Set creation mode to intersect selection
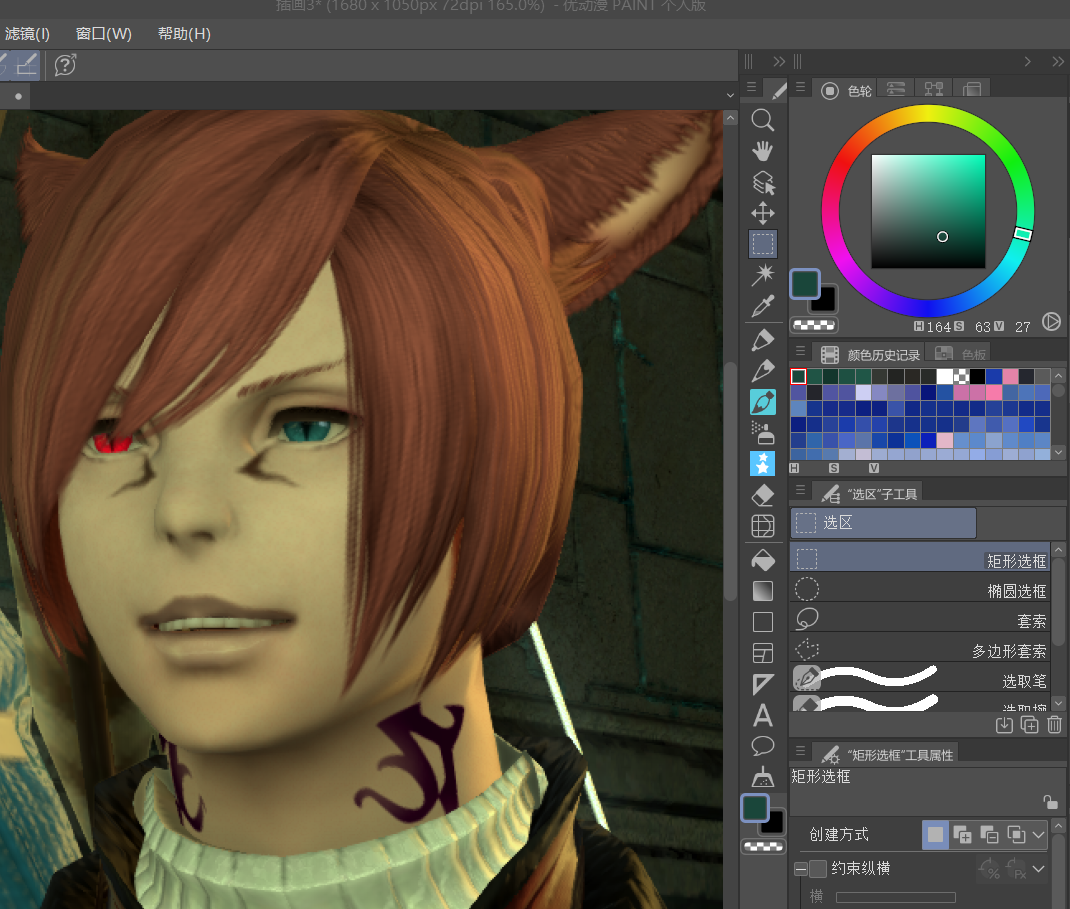Viewport: 1070px width, 909px height. [1015, 835]
